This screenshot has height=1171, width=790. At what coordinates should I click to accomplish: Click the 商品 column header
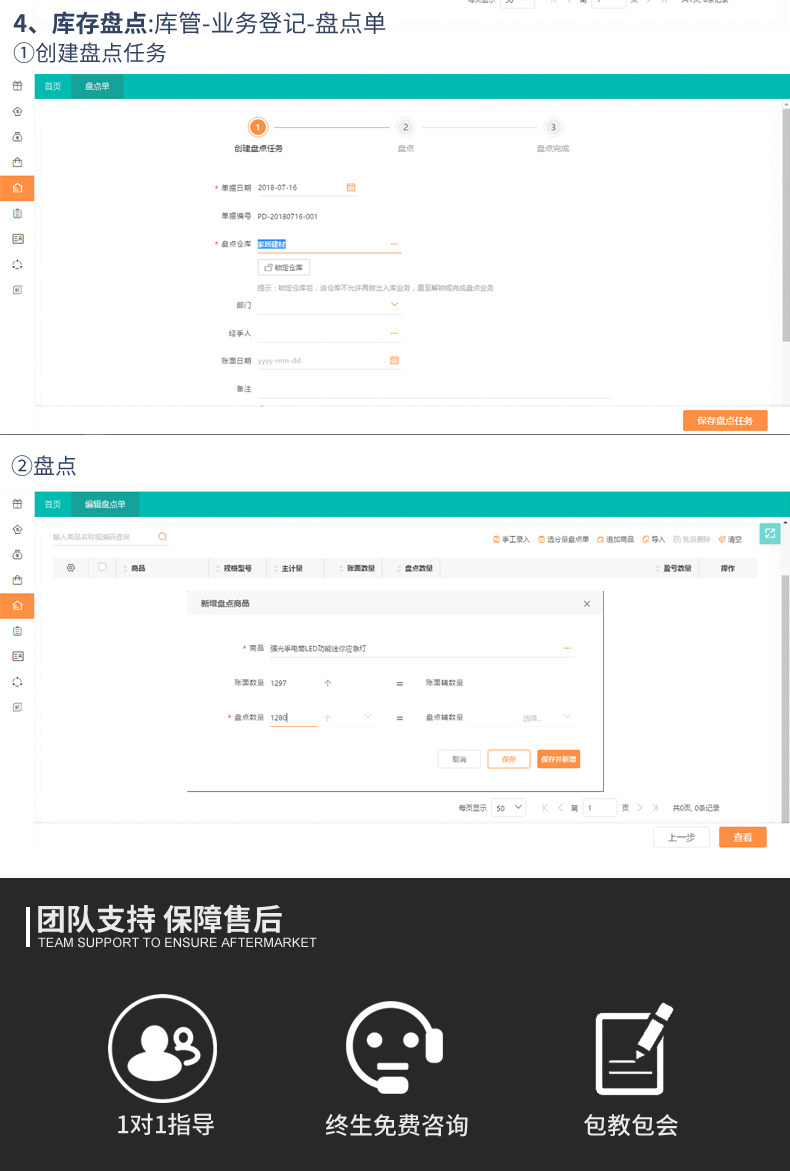pyautogui.click(x=138, y=568)
